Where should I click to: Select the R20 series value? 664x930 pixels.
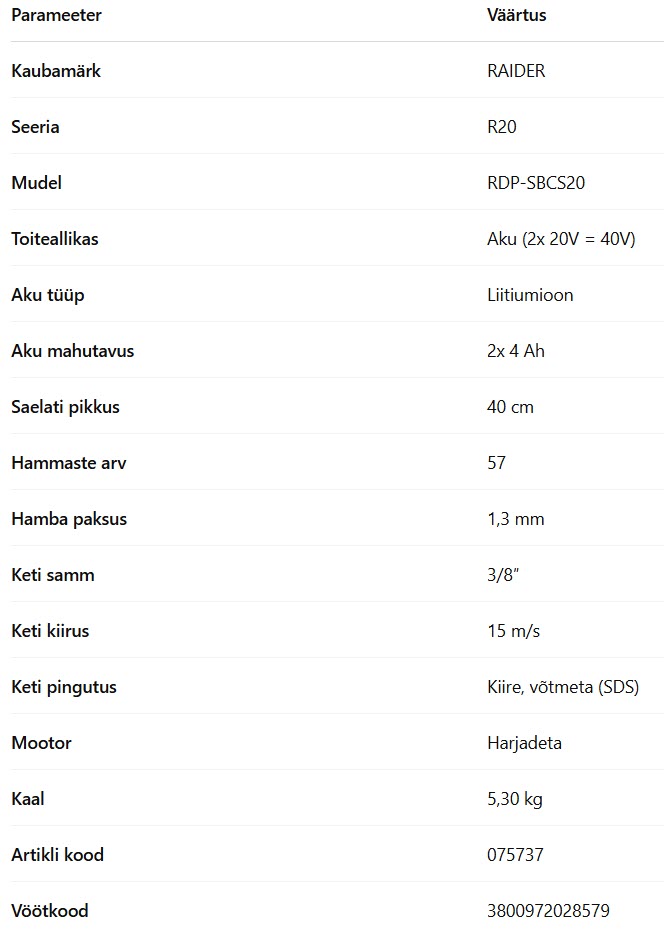502,126
